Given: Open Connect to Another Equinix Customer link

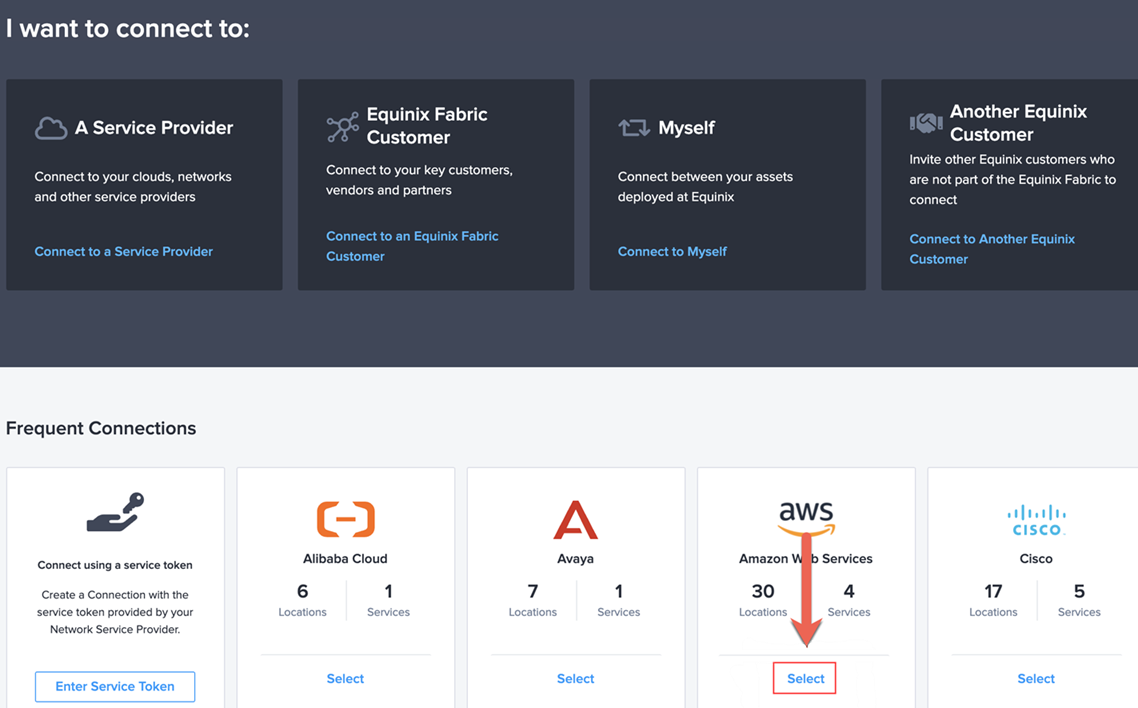Looking at the screenshot, I should [x=992, y=249].
